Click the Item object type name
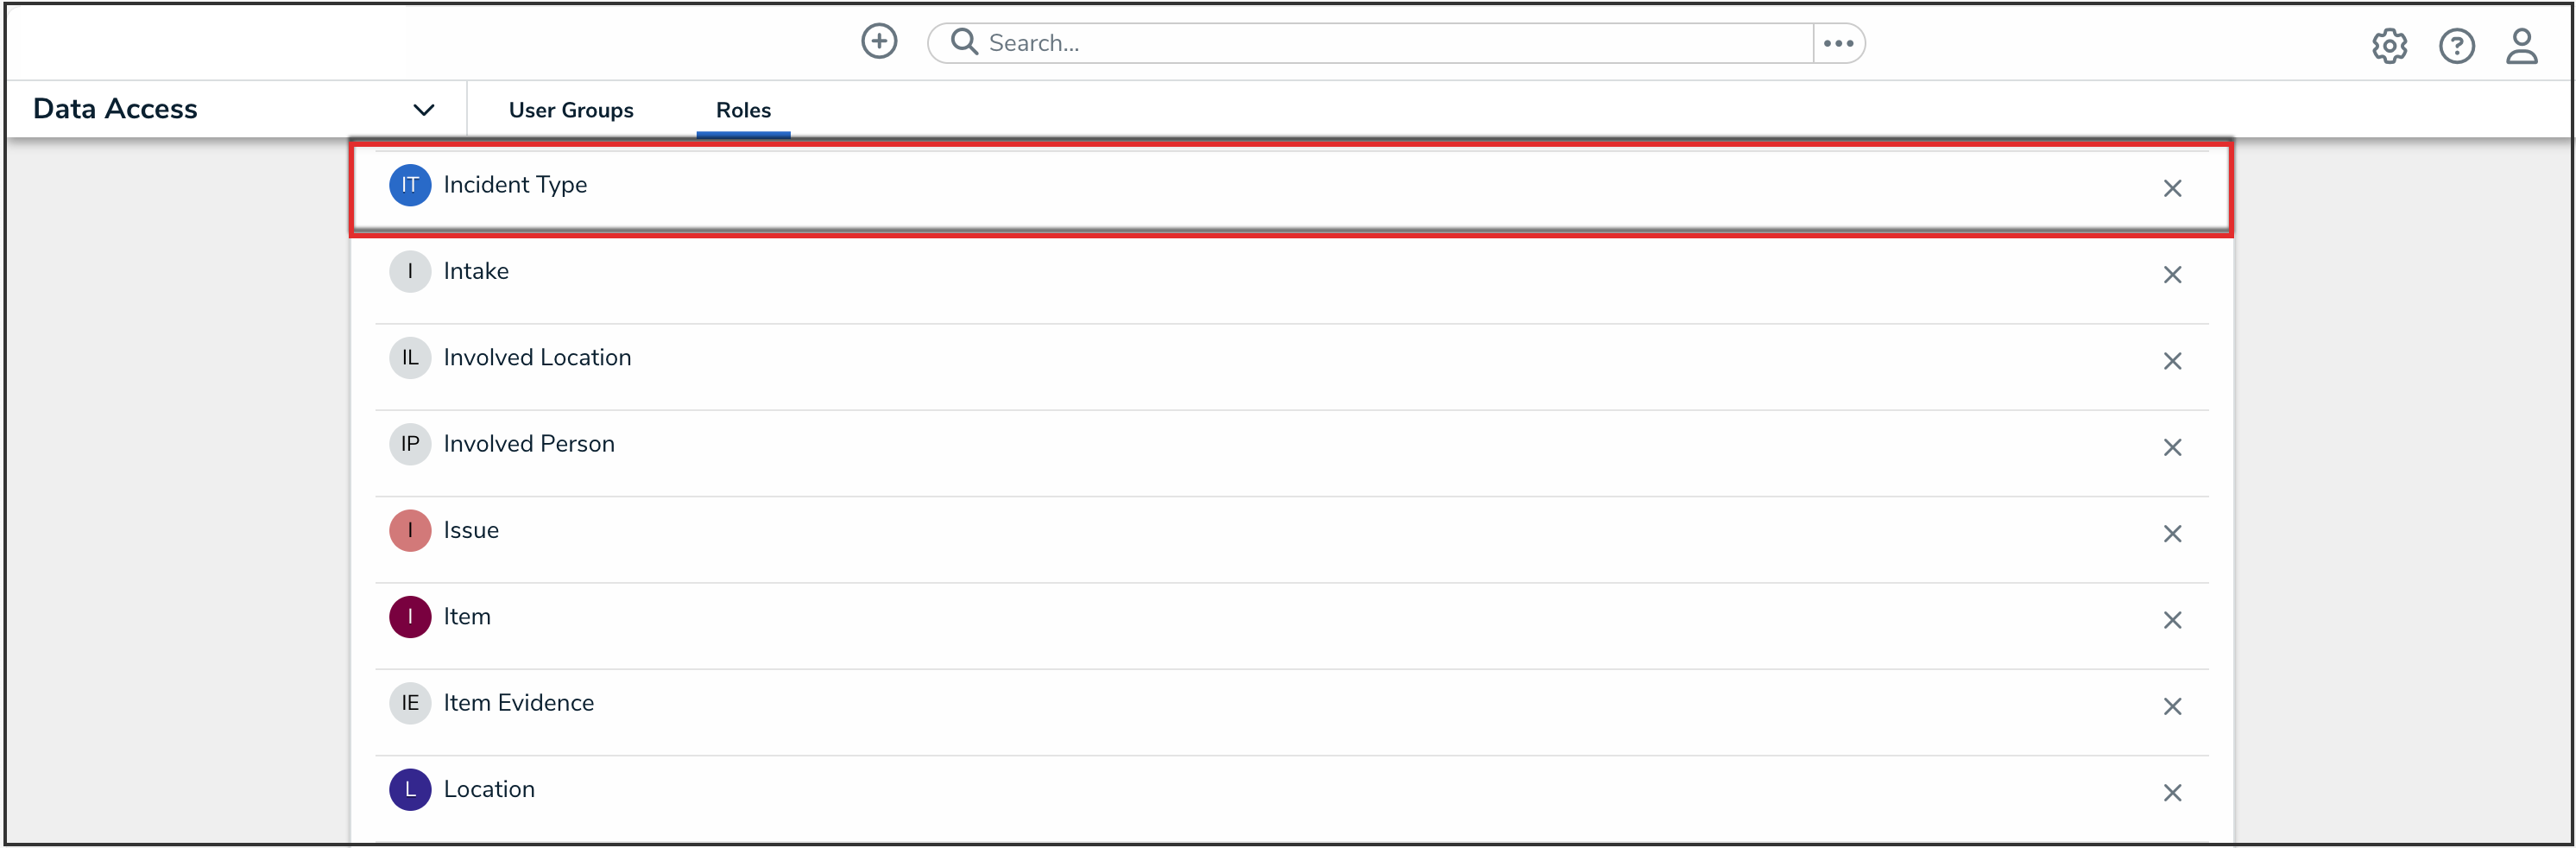 (467, 617)
